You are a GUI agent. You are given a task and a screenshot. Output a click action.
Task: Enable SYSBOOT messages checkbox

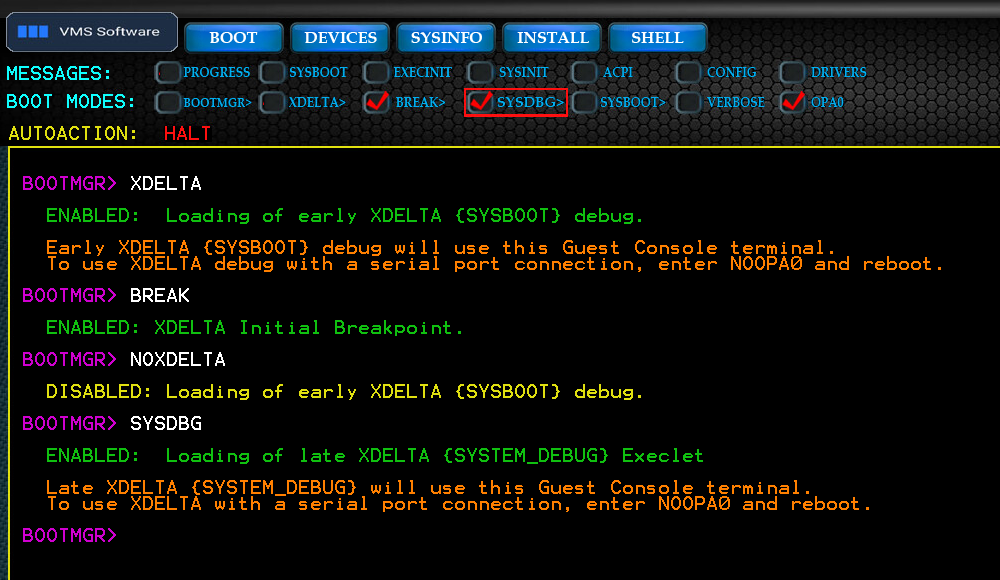tap(272, 72)
